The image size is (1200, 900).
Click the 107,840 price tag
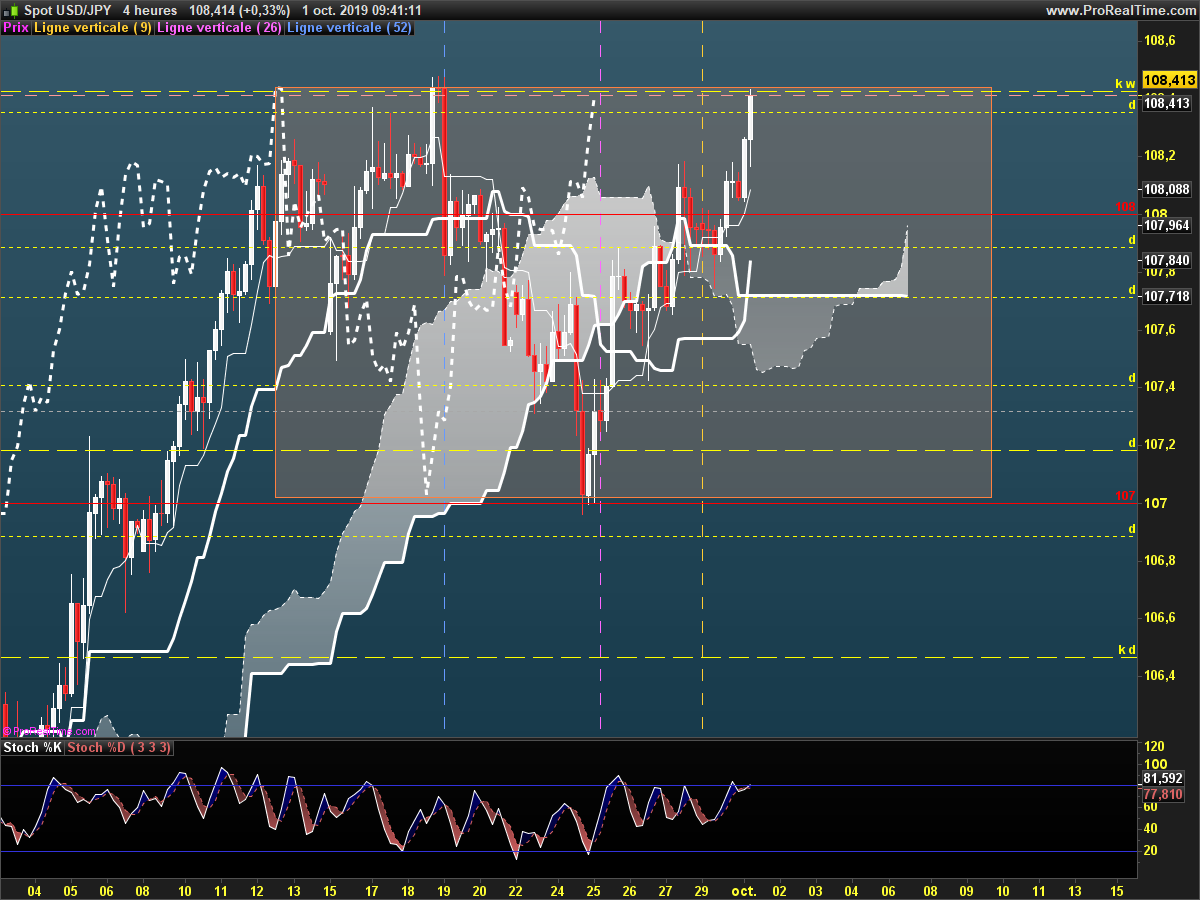(1167, 260)
